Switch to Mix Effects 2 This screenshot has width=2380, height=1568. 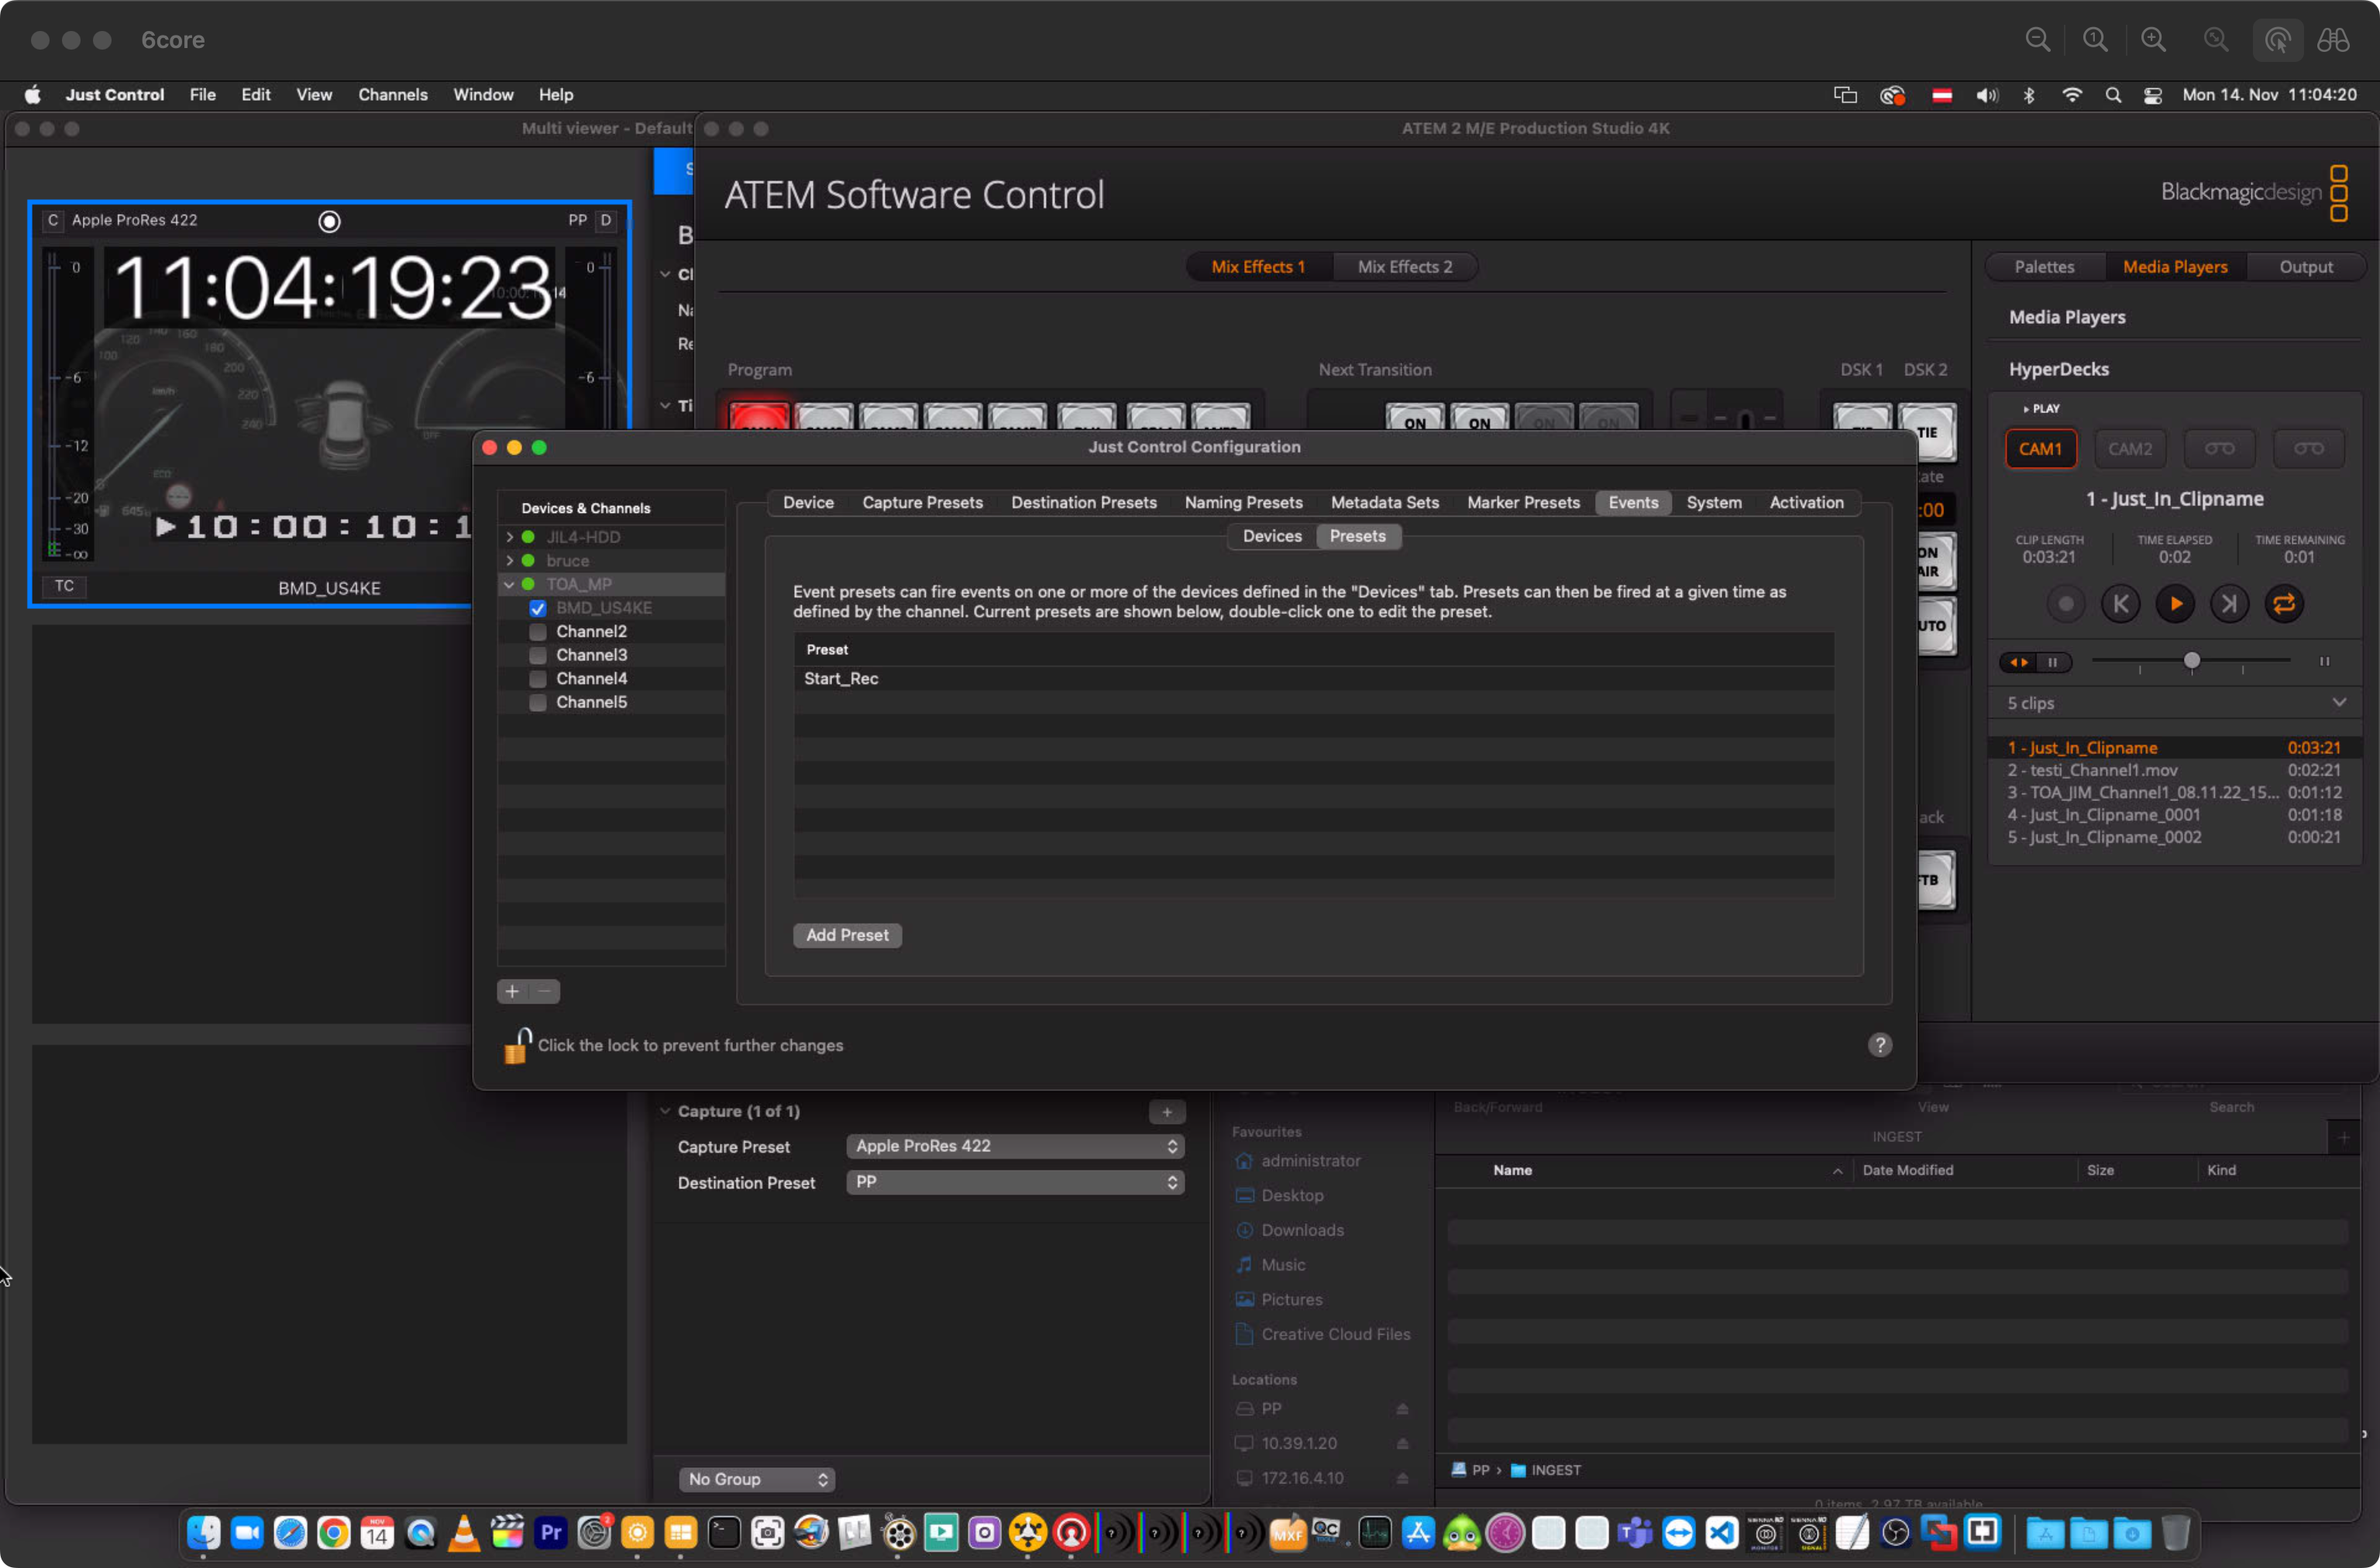pos(1404,267)
